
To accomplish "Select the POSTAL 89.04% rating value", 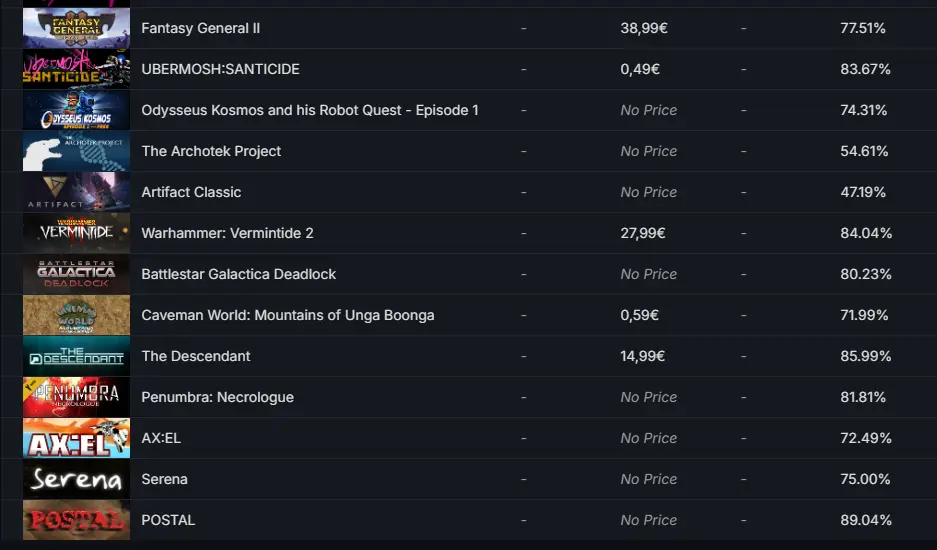I will pyautogui.click(x=865, y=520).
